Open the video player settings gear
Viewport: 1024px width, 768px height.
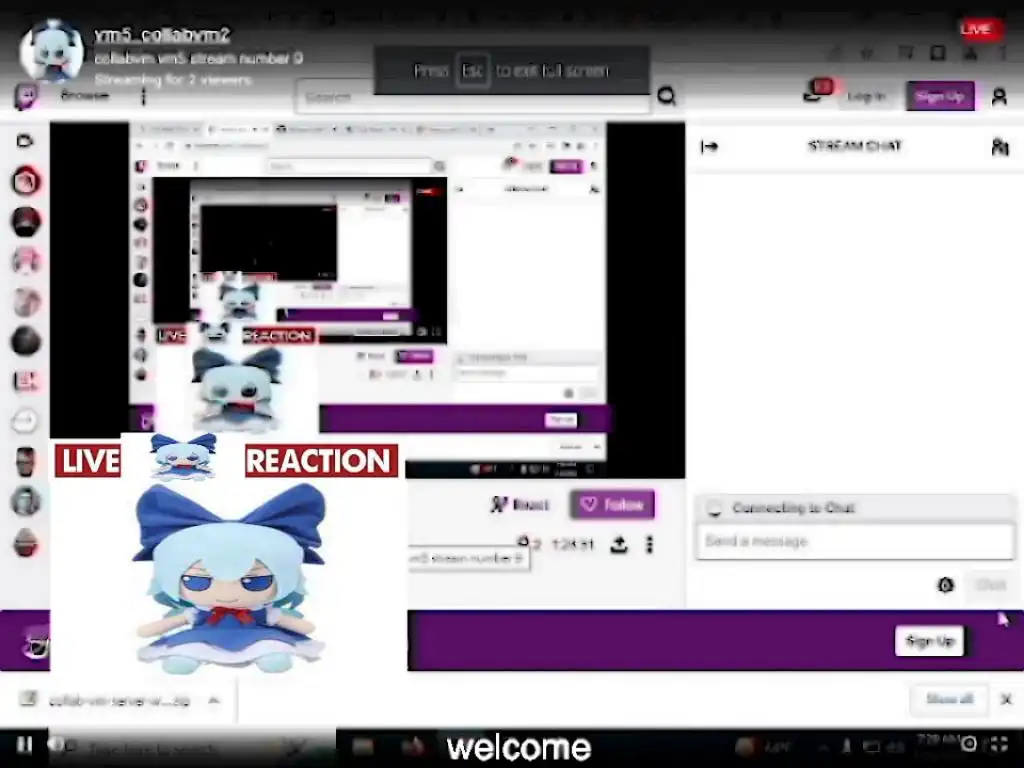[x=970, y=744]
